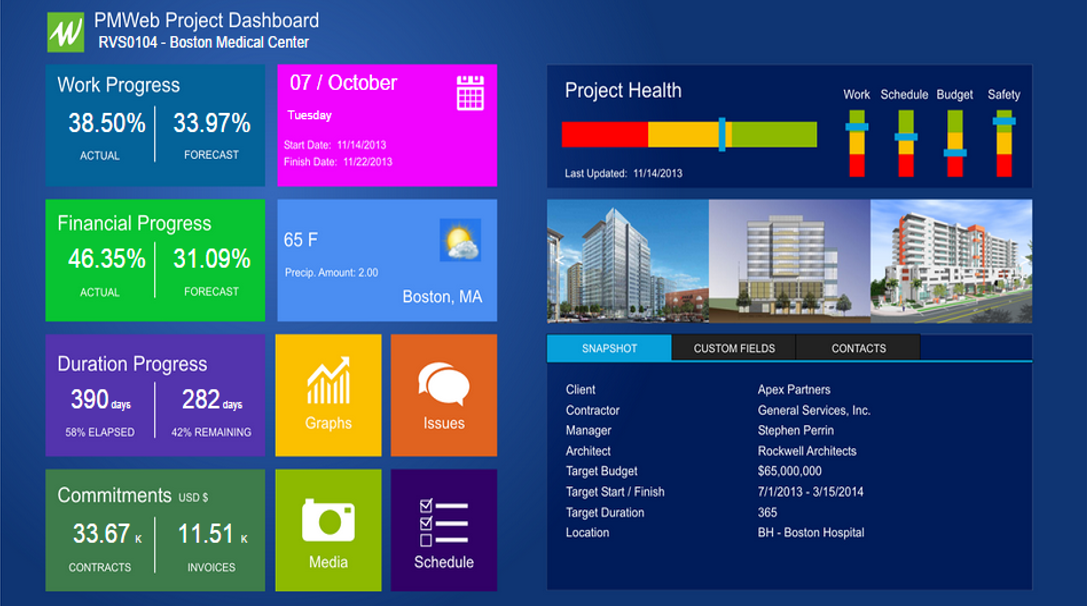Click the PMWeb green logo icon

point(66,32)
